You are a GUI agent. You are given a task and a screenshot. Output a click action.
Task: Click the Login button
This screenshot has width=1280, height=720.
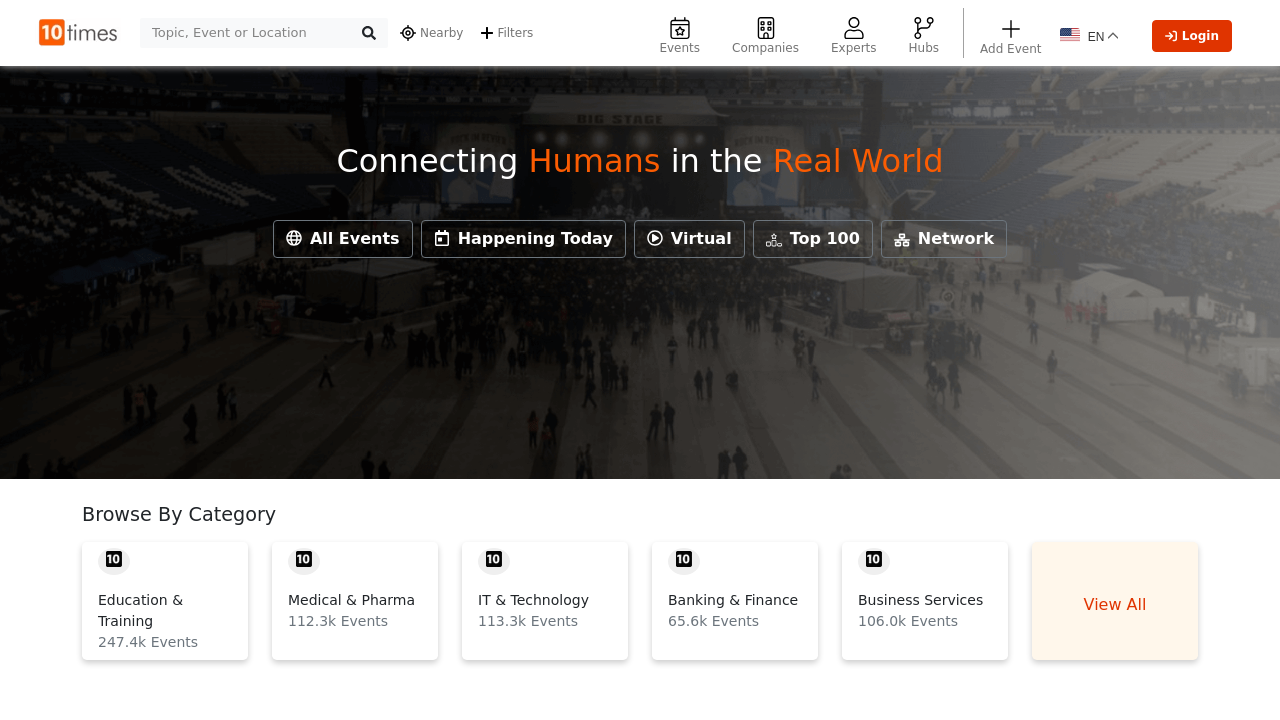pos(1192,36)
